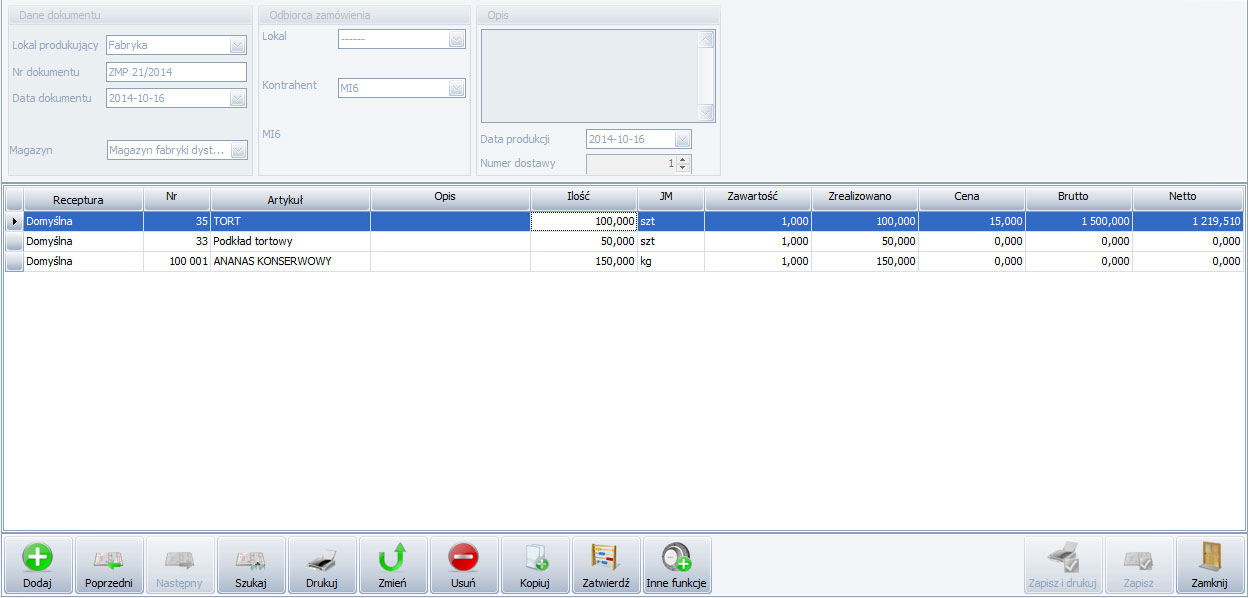Open the Data dokumentu date picker

(238, 98)
